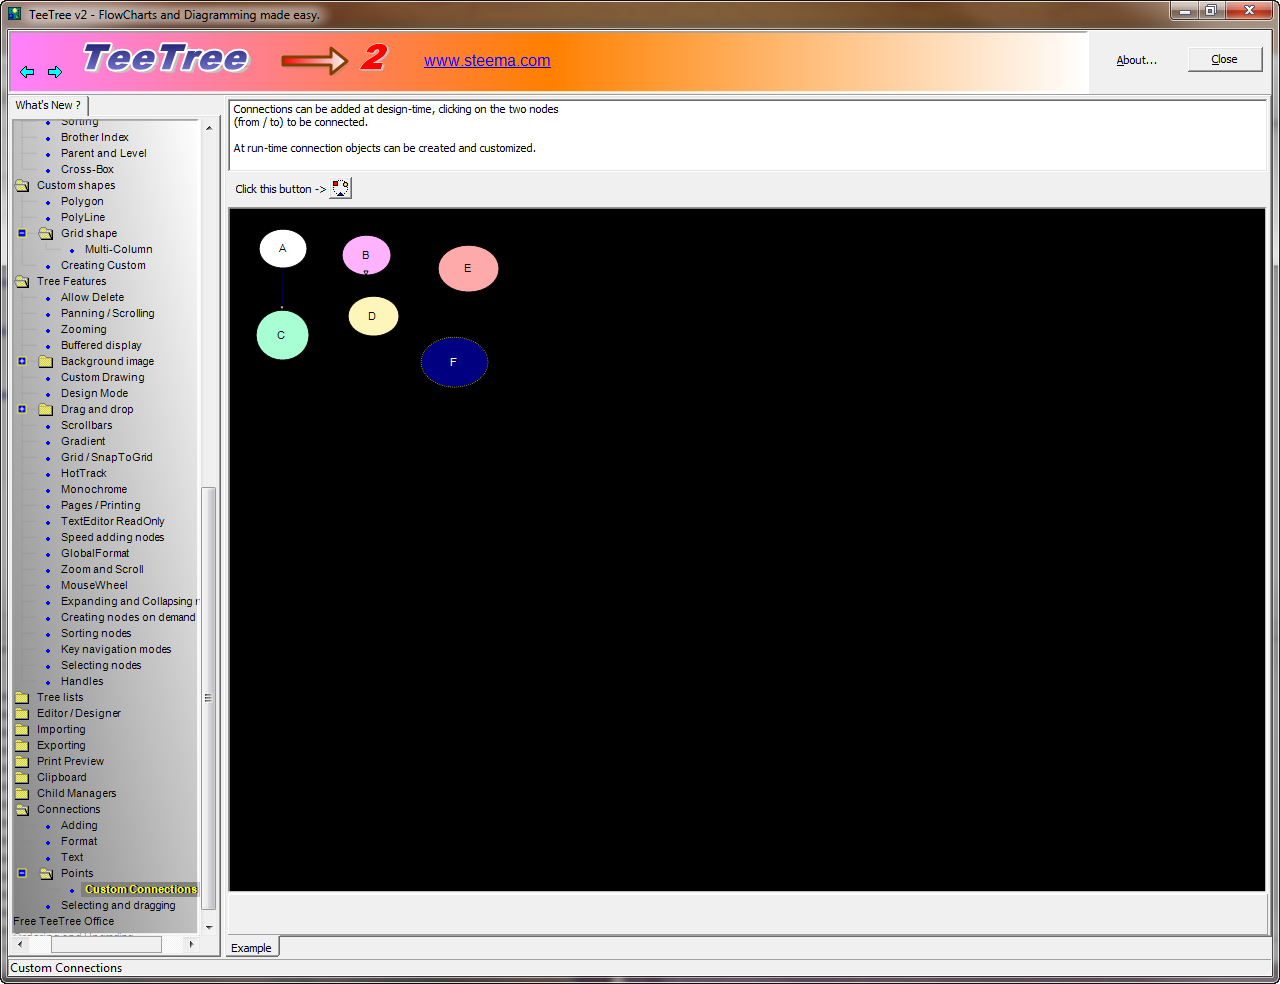The image size is (1280, 984).
Task: Select Buffered display item
Action: 101,345
